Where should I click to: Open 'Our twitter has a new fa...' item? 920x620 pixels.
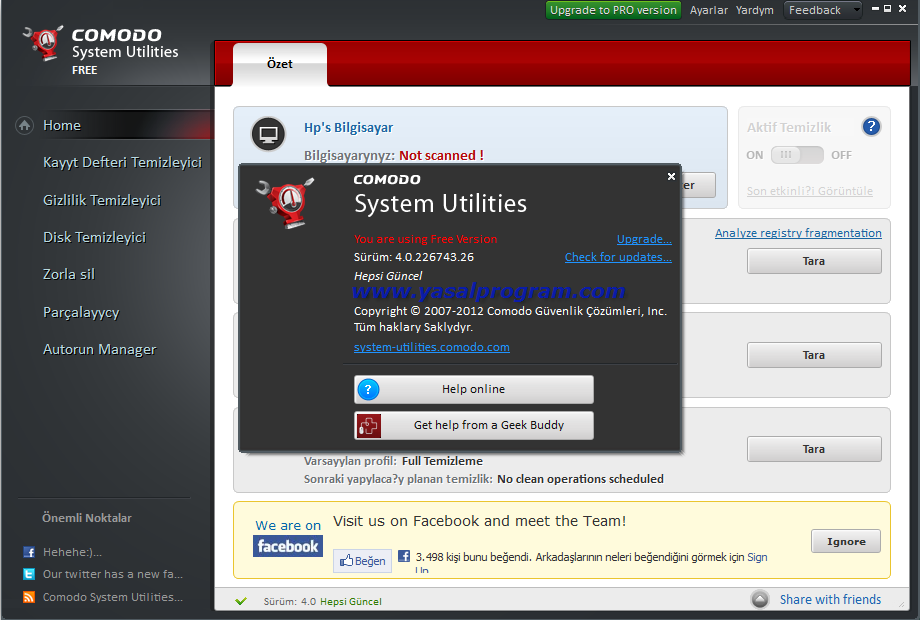coord(113,574)
